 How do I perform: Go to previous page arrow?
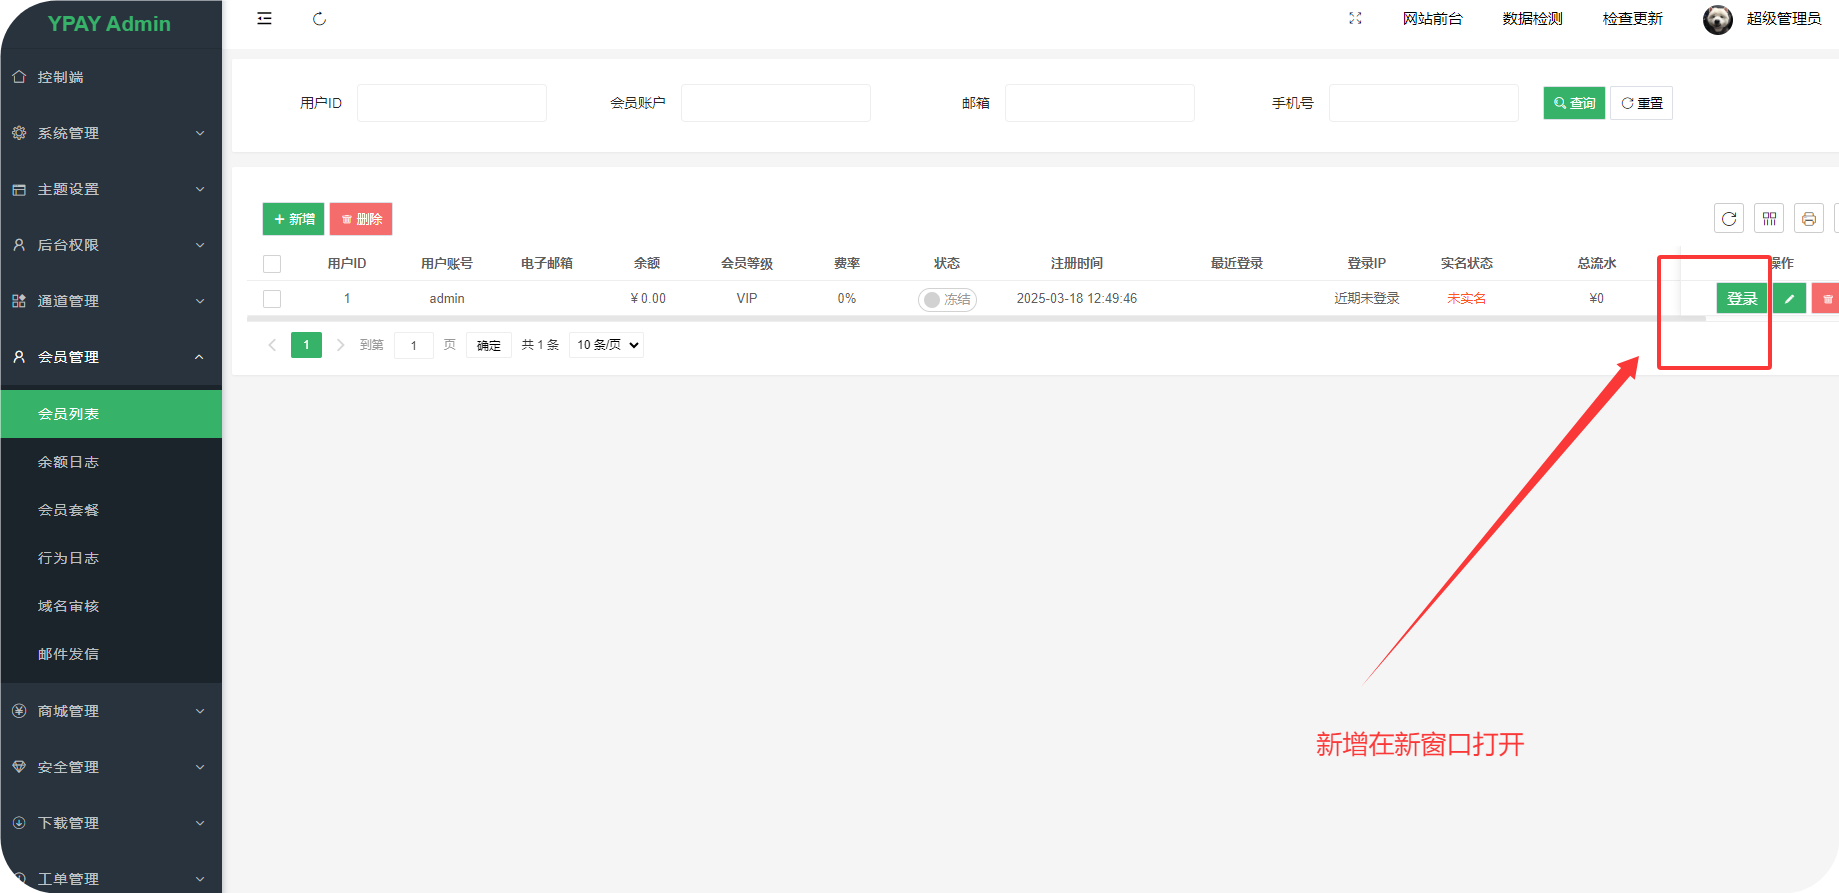coord(272,345)
